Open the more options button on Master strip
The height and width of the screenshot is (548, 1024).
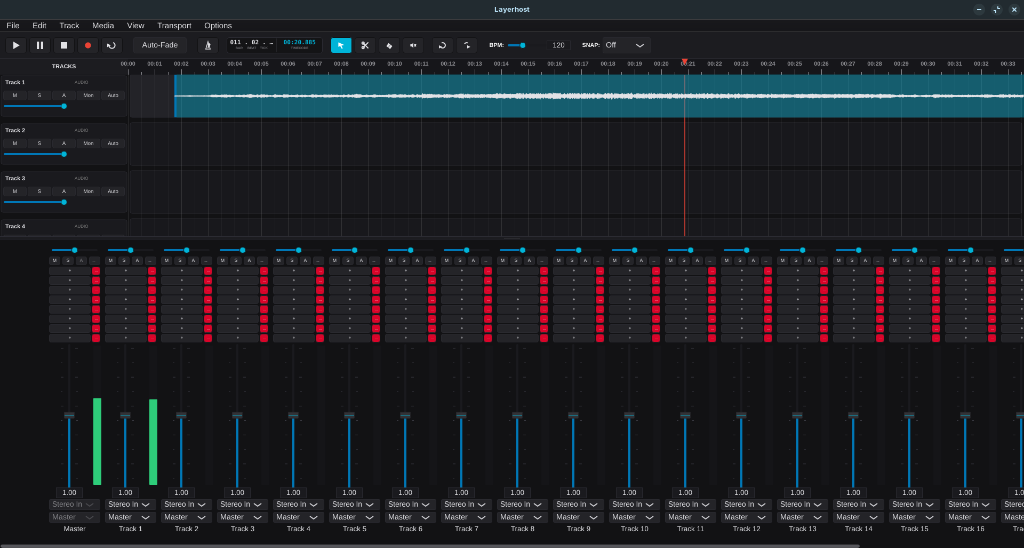(95, 261)
